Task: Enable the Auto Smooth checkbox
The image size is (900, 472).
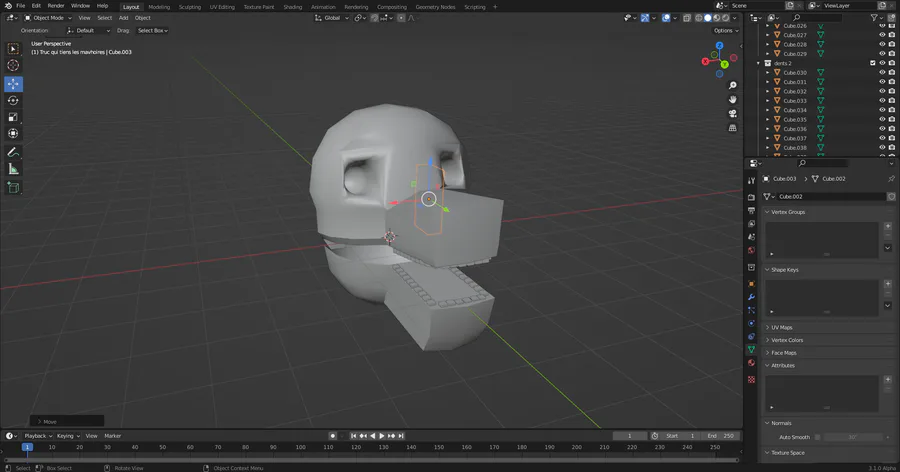Action: pos(818,437)
